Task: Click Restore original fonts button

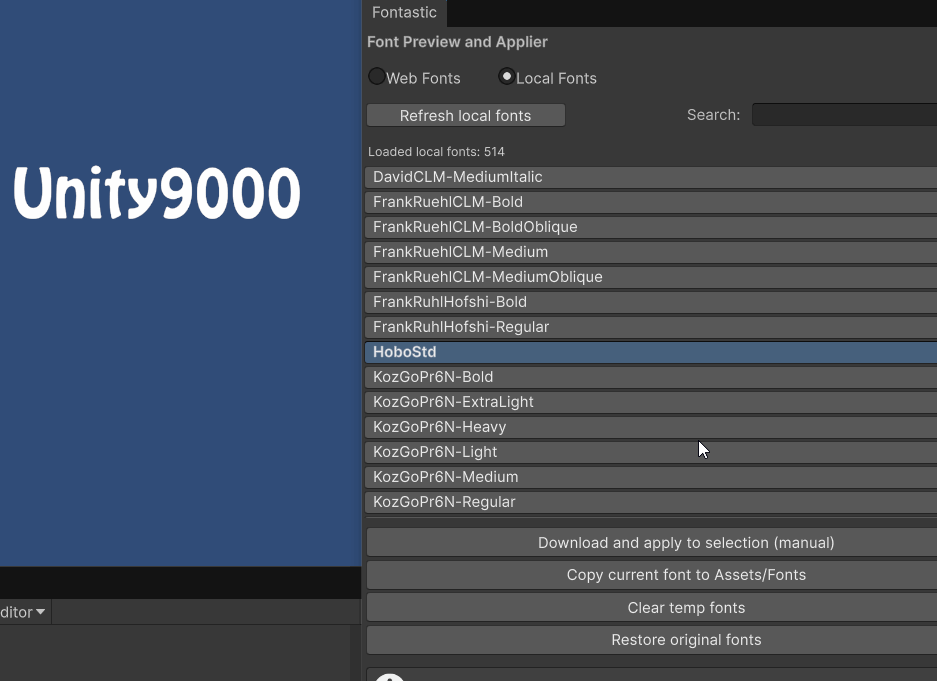Action: (x=651, y=640)
